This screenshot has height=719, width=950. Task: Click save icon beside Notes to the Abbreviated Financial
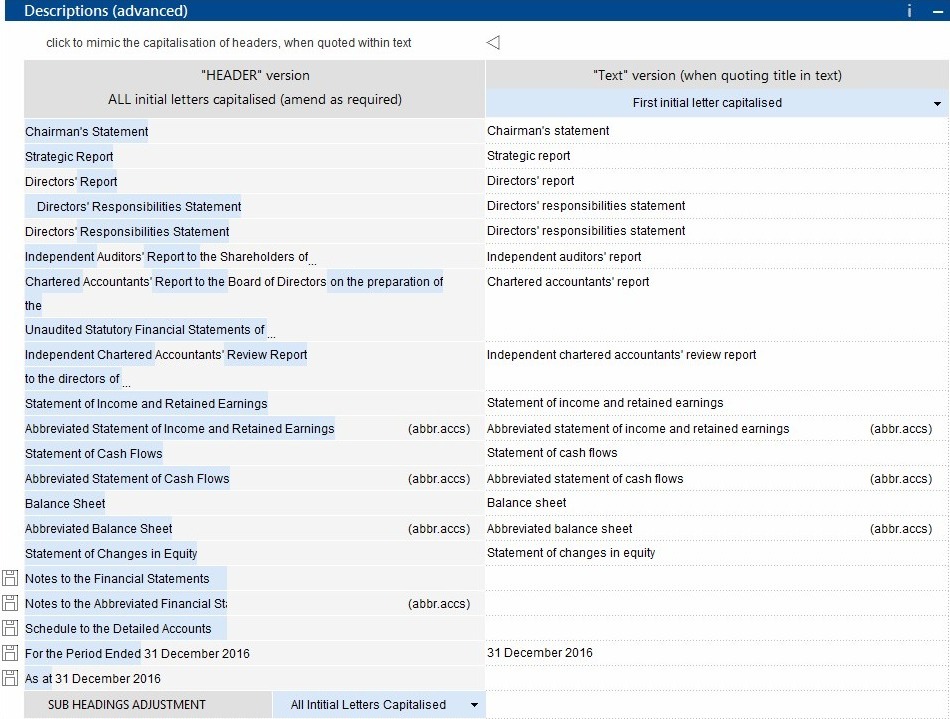pos(10,603)
